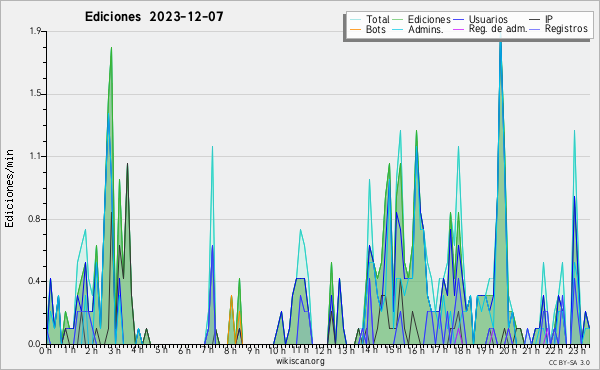Click the orange Bots legend line swatch
This screenshot has width=600, height=370.
tap(355, 29)
